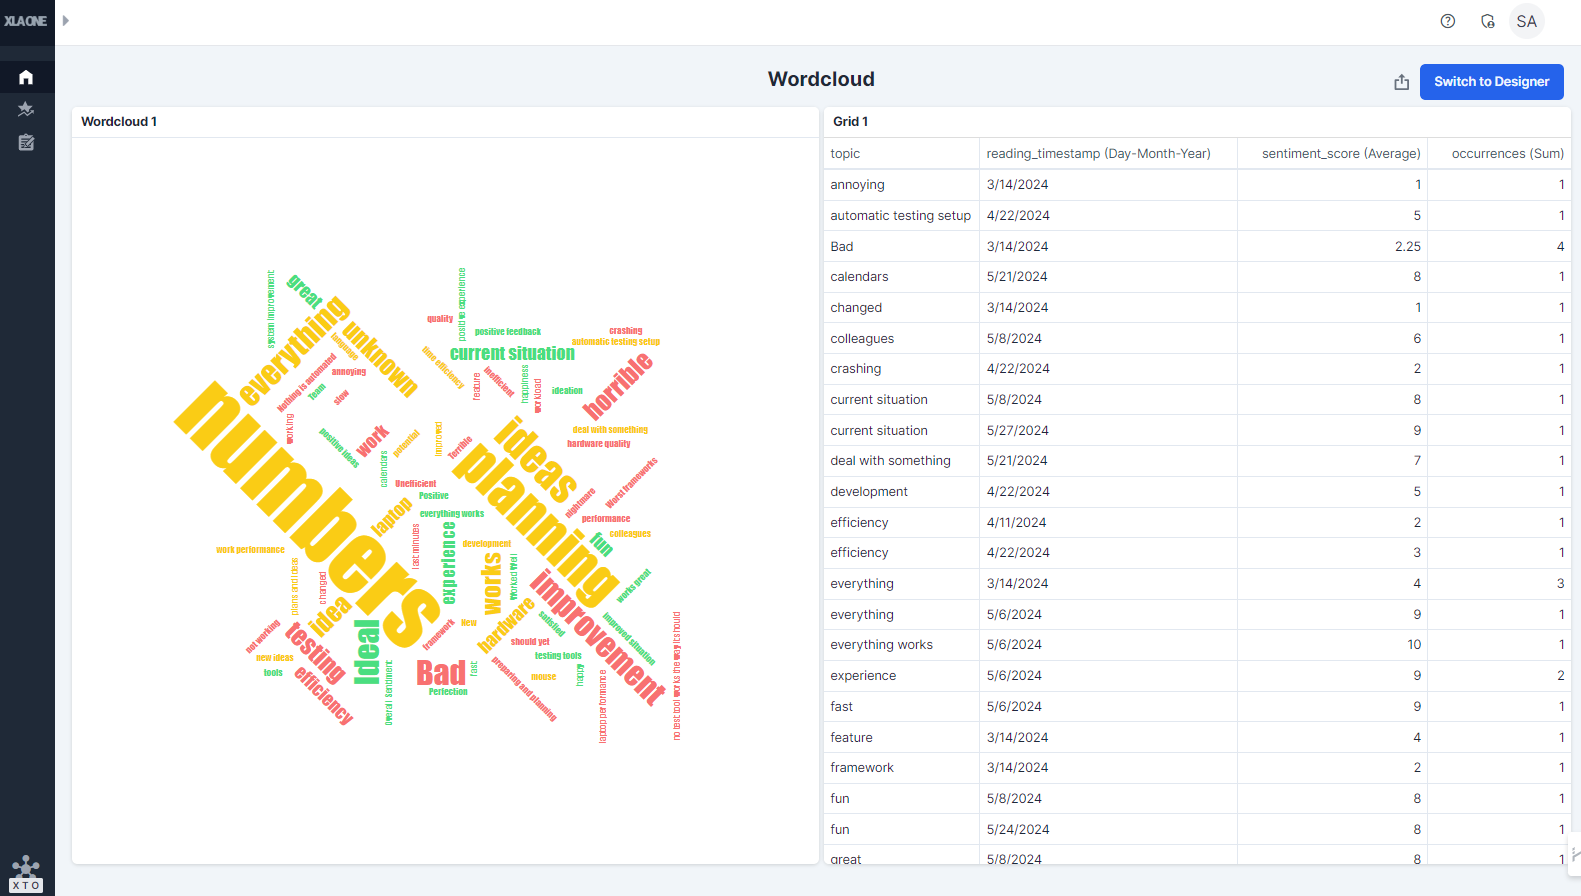Open the SA user avatar menu

coord(1526,21)
